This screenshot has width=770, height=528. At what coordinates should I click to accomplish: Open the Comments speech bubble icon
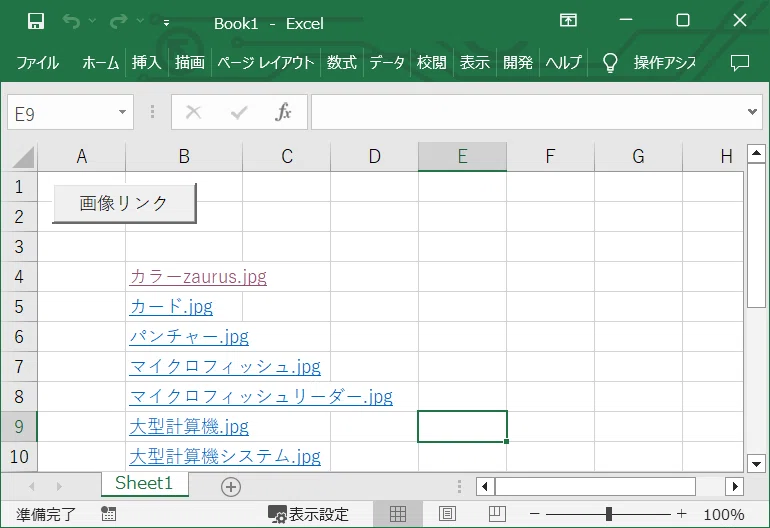[x=740, y=63]
